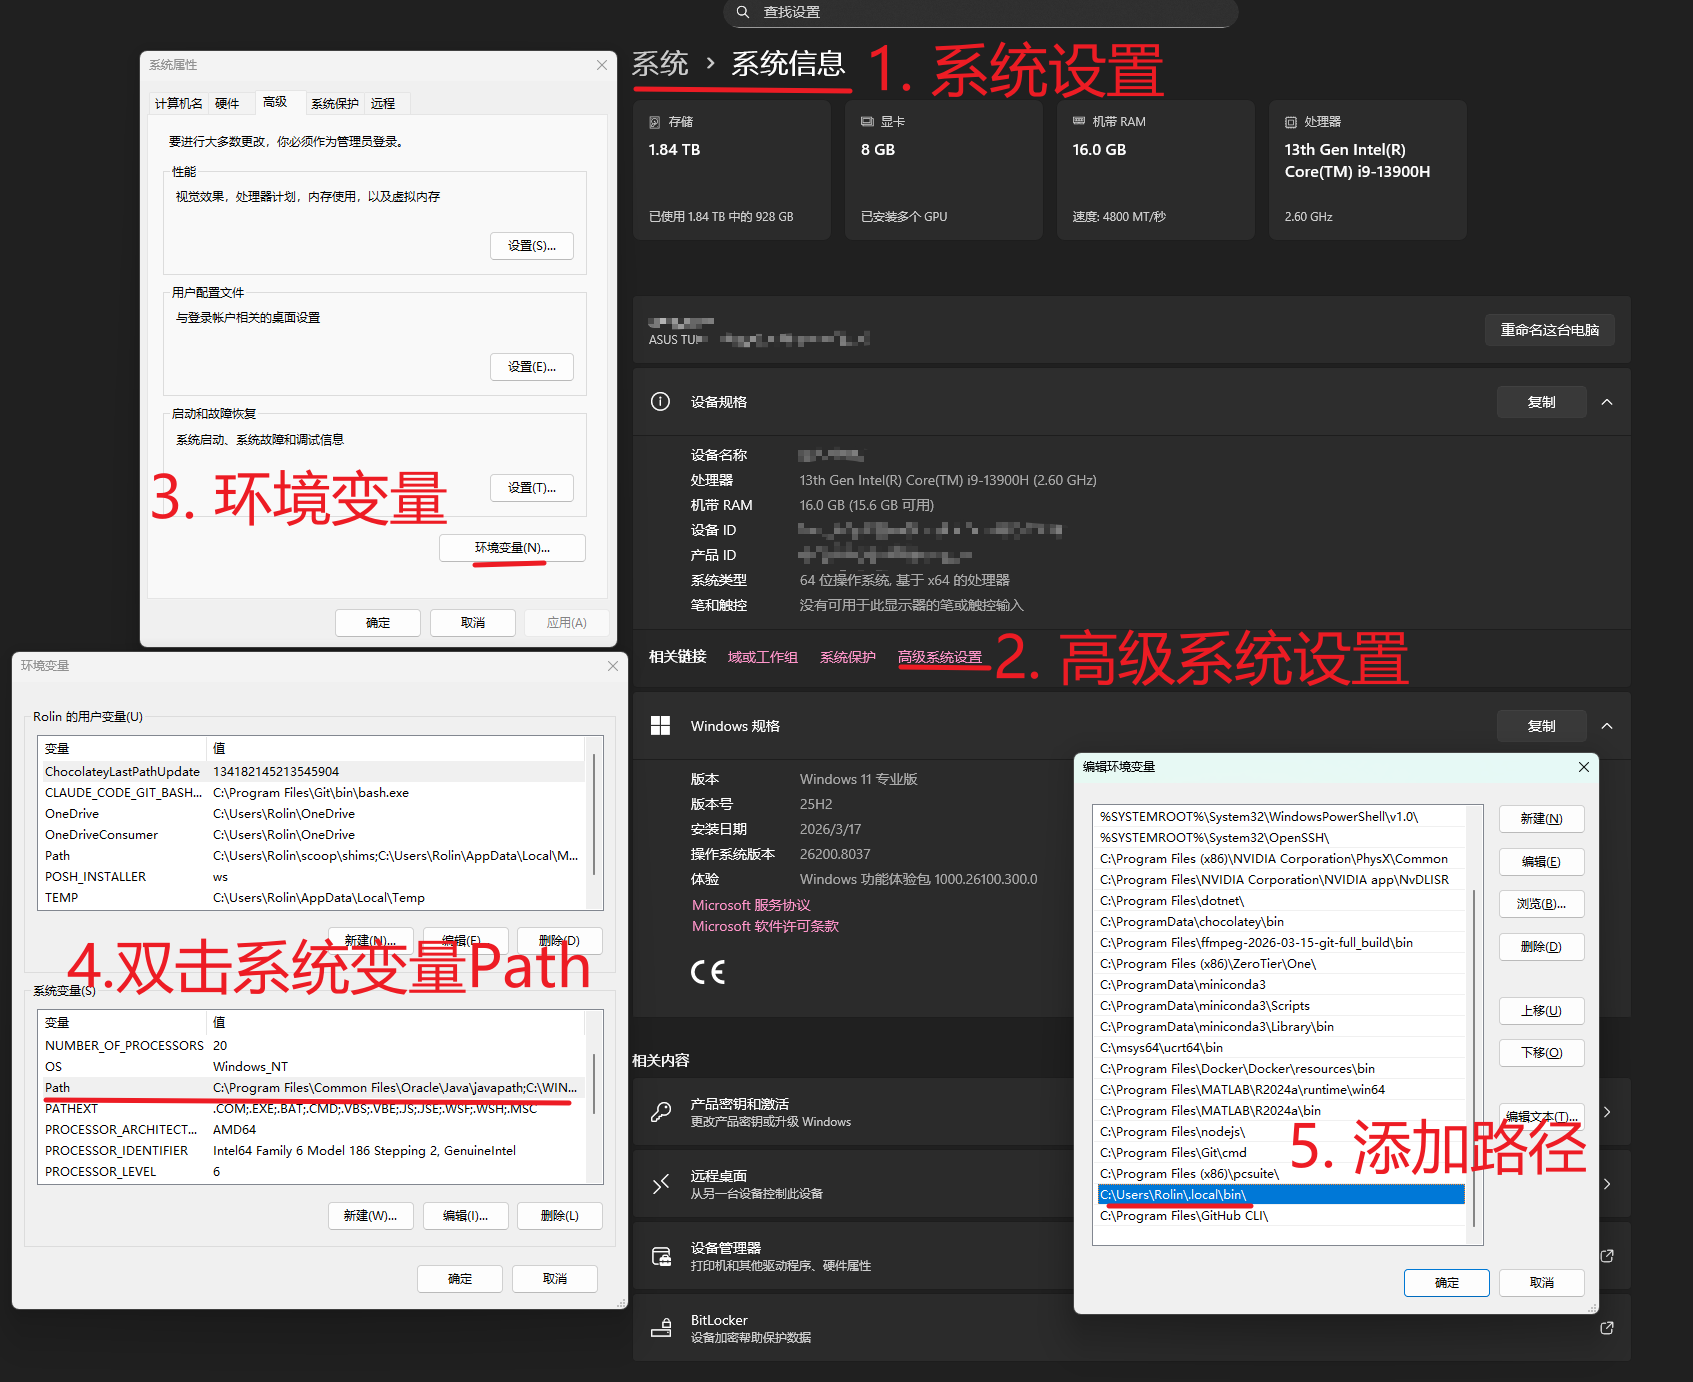Screen dimensions: 1693x1382
Task: Click 重命名这台电脑 button
Action: click(1550, 330)
